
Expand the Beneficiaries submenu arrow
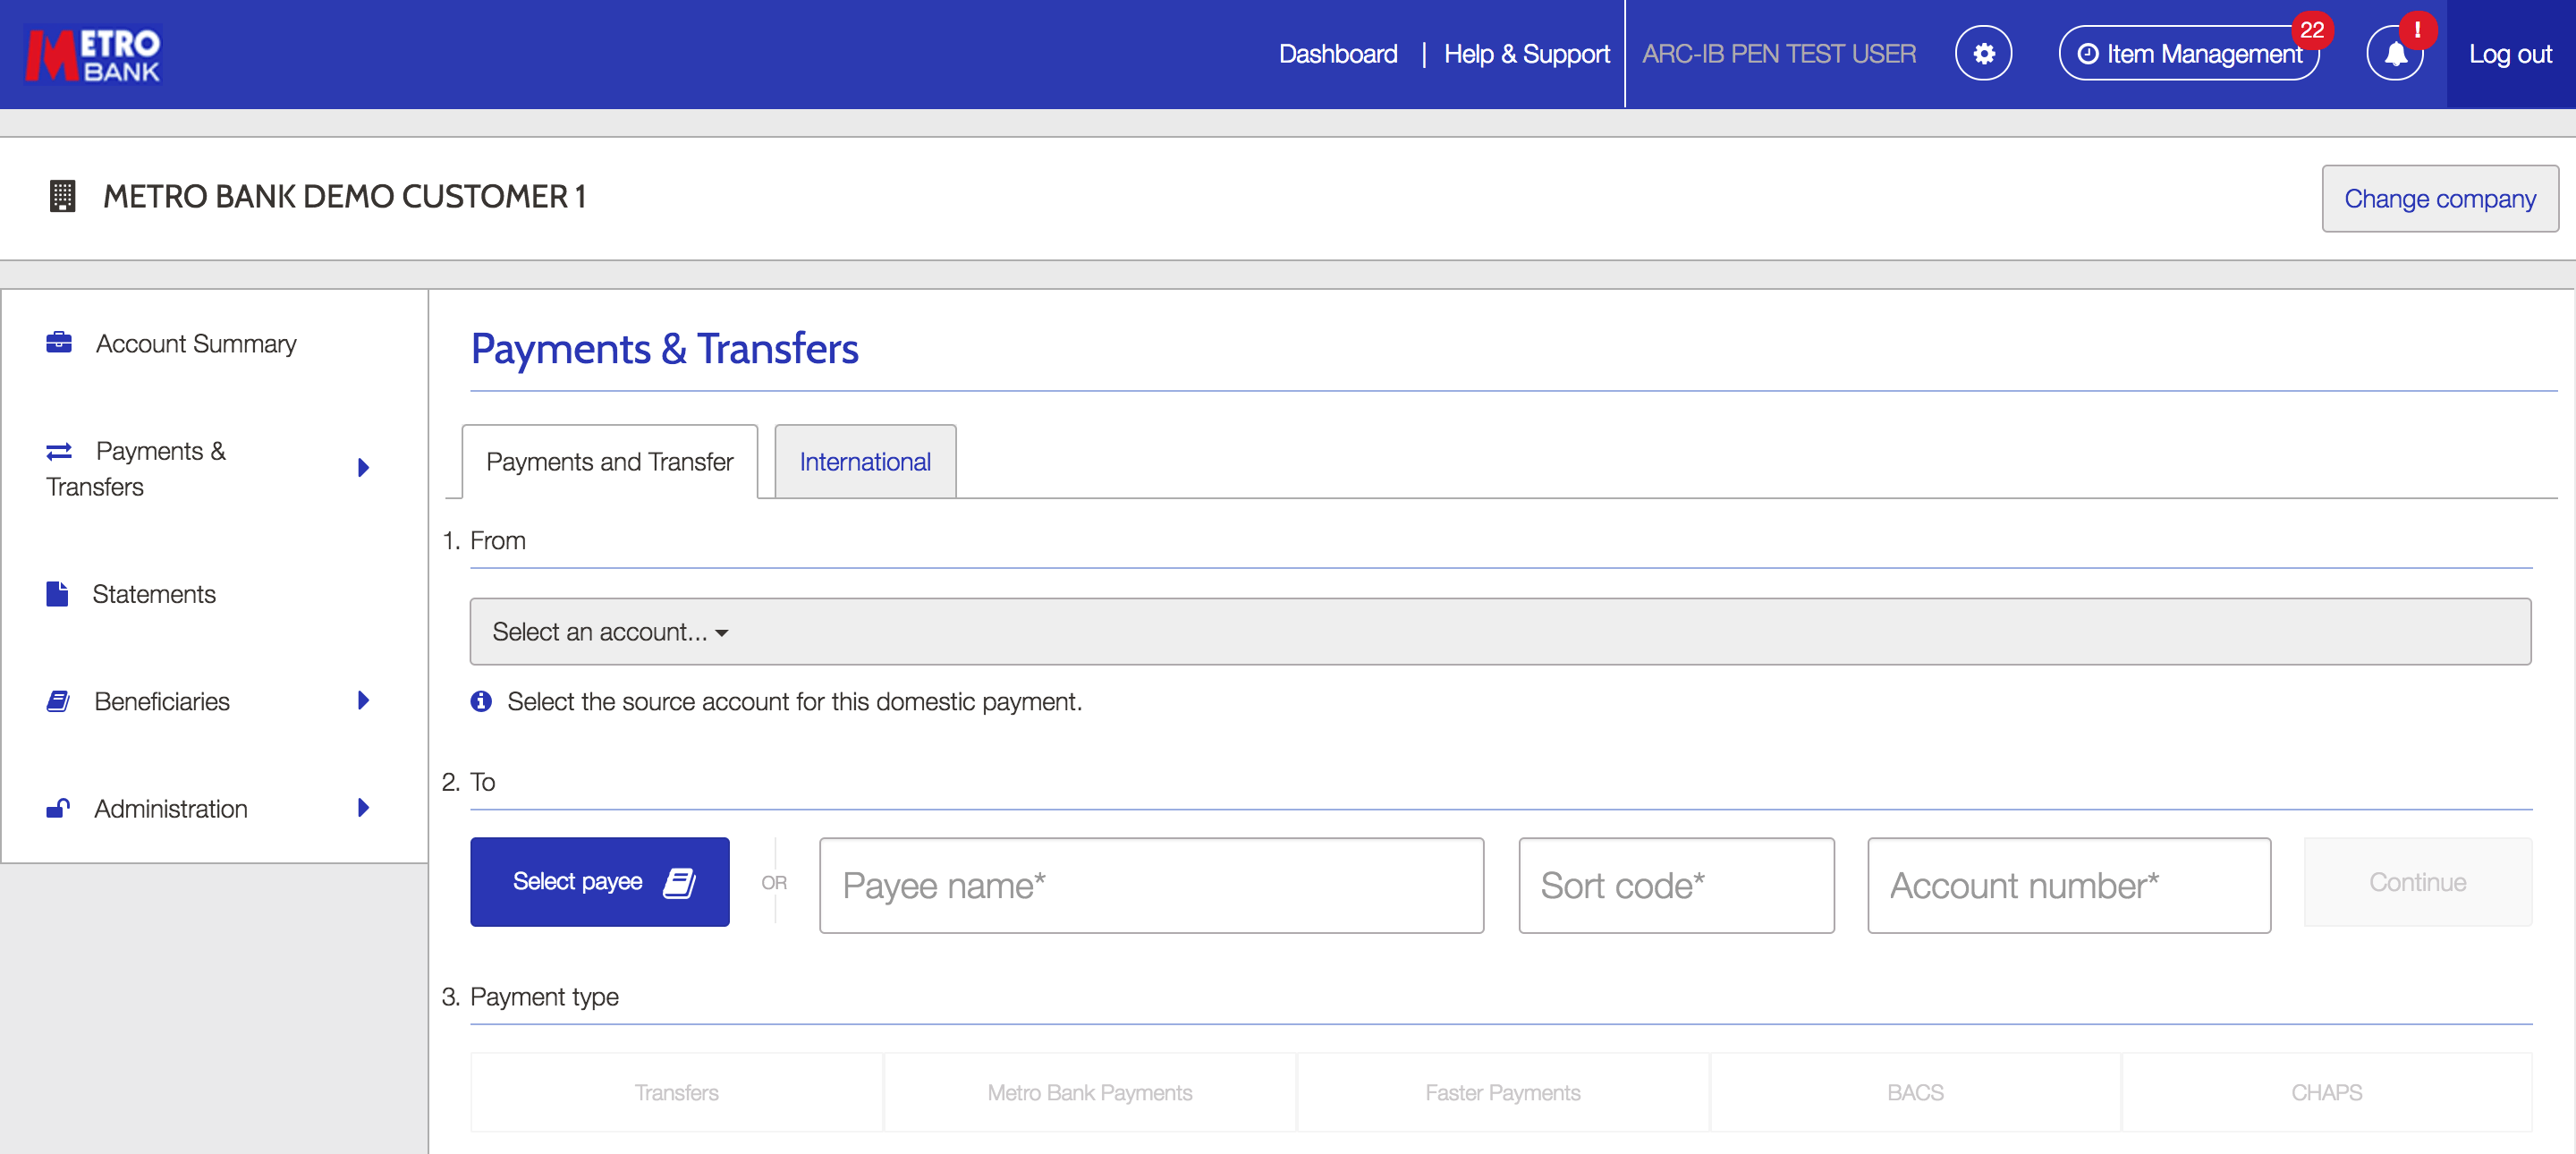click(364, 700)
